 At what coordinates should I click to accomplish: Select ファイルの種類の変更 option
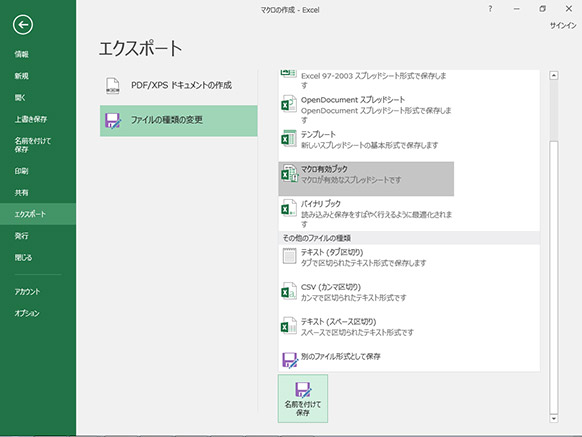[179, 121]
